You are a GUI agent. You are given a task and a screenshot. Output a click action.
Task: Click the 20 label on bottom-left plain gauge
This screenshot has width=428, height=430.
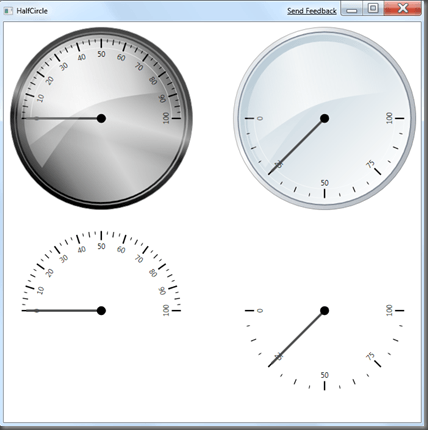click(50, 273)
